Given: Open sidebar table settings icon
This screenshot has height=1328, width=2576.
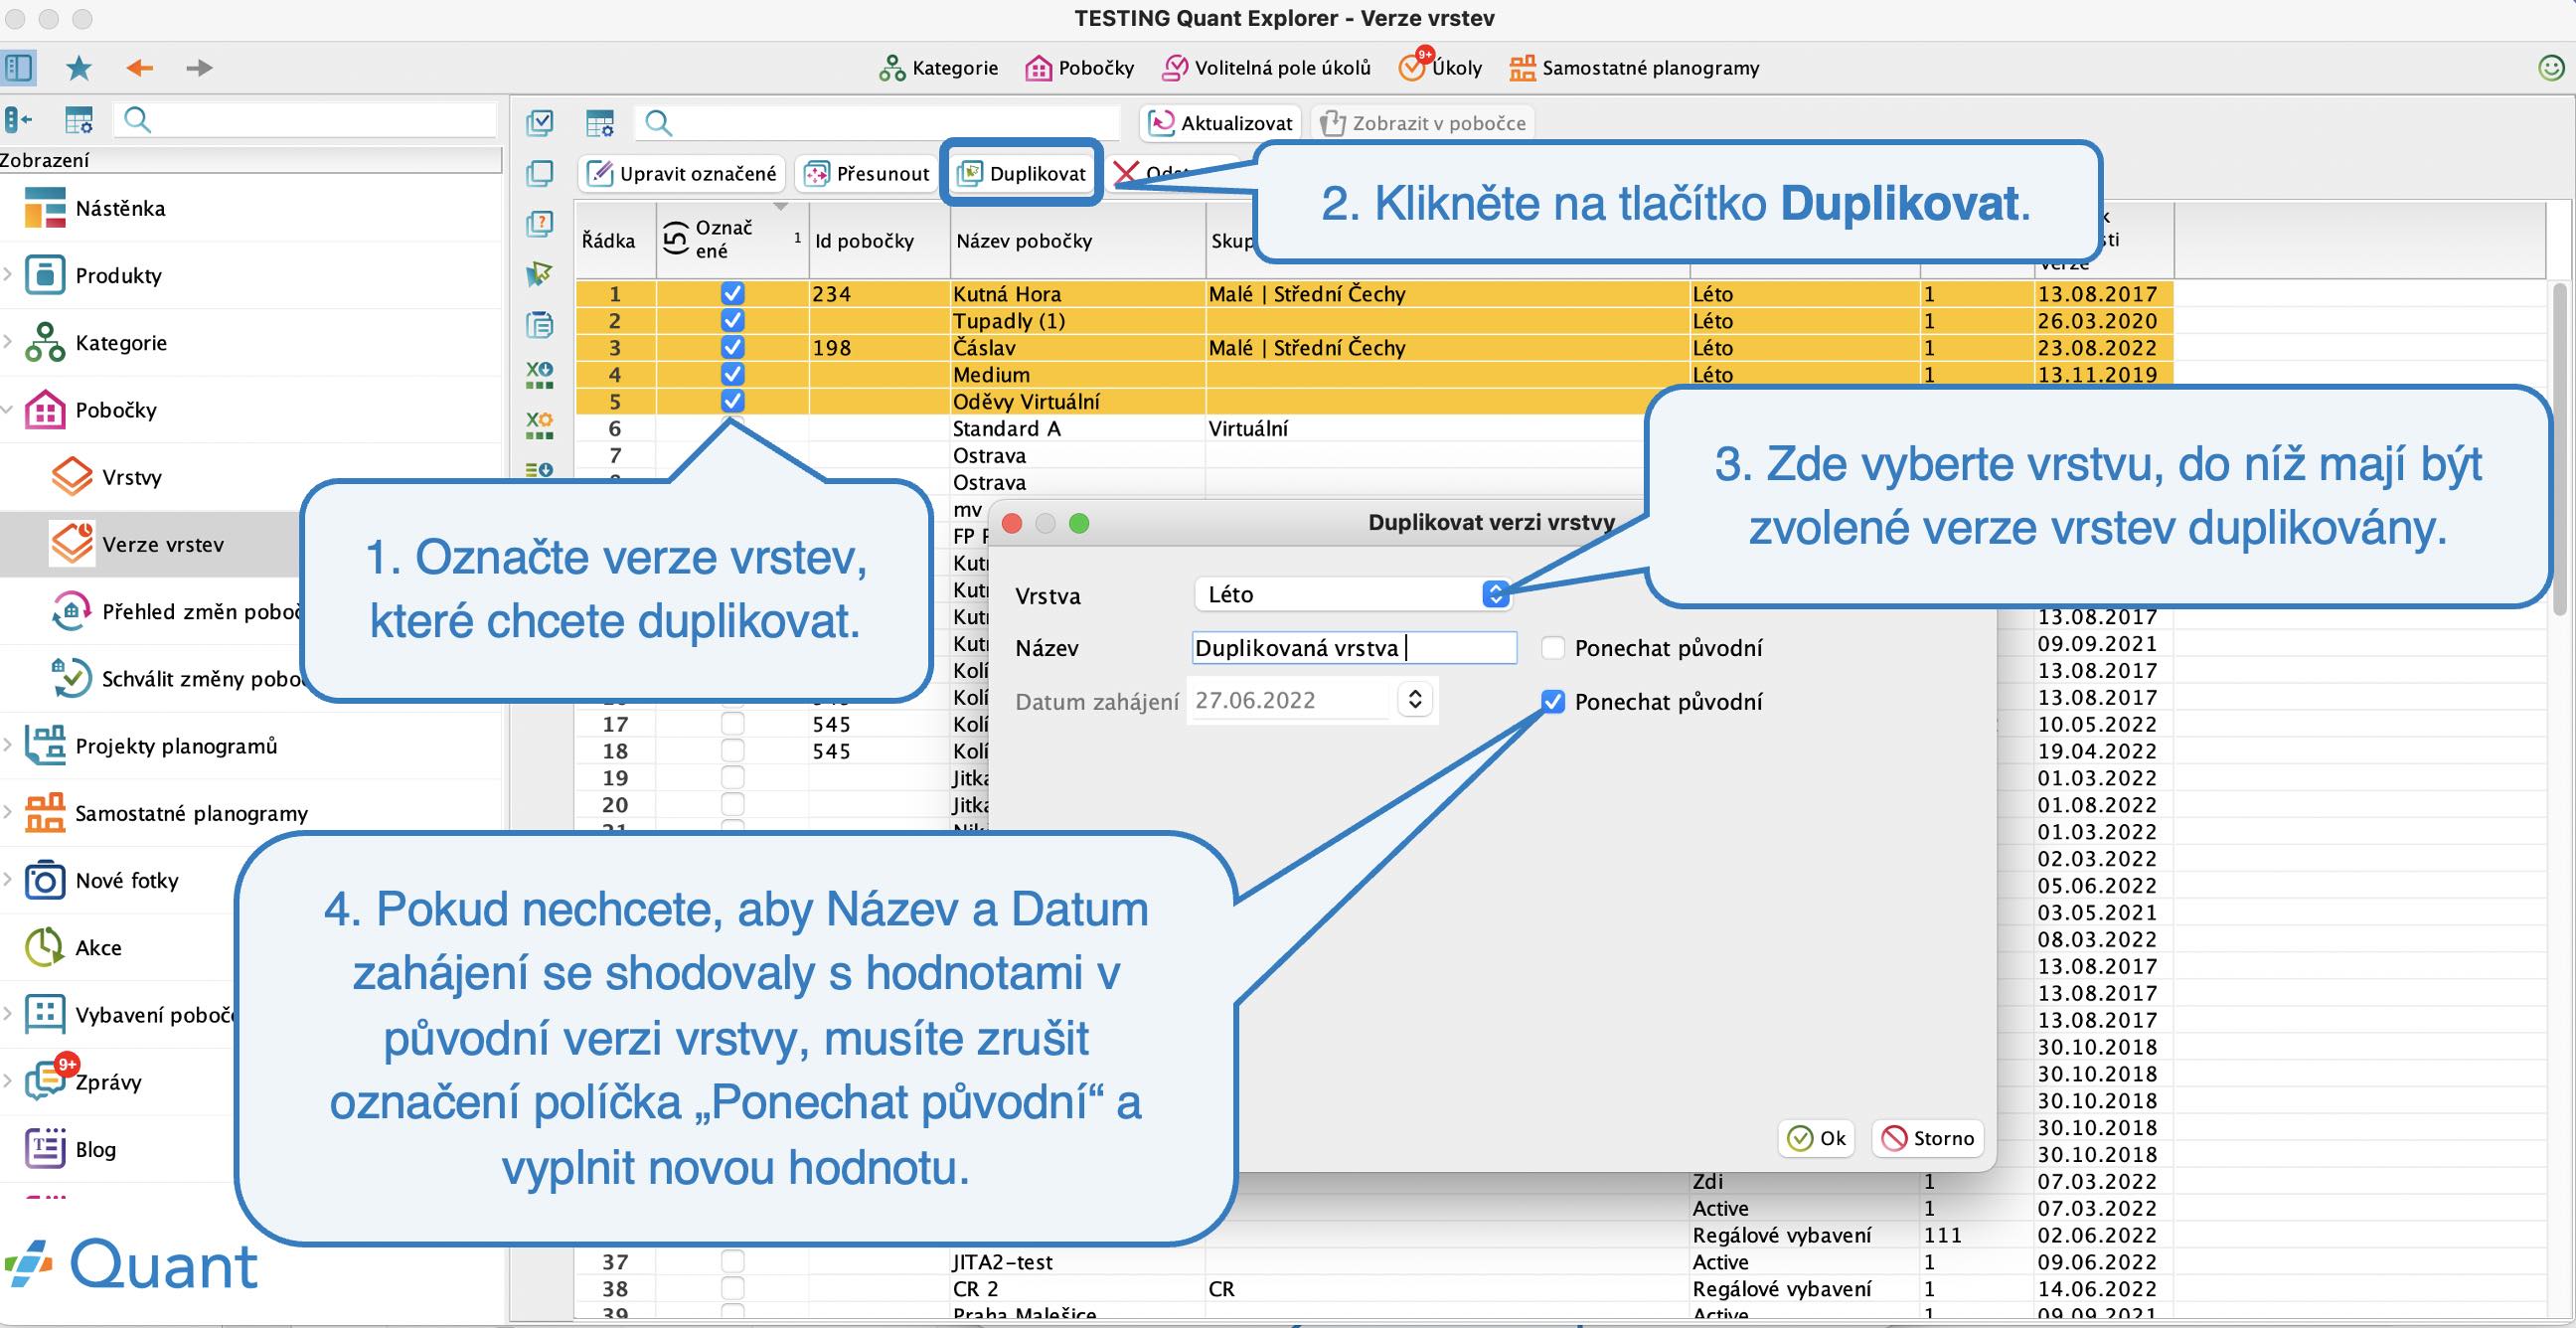Looking at the screenshot, I should coord(78,121).
